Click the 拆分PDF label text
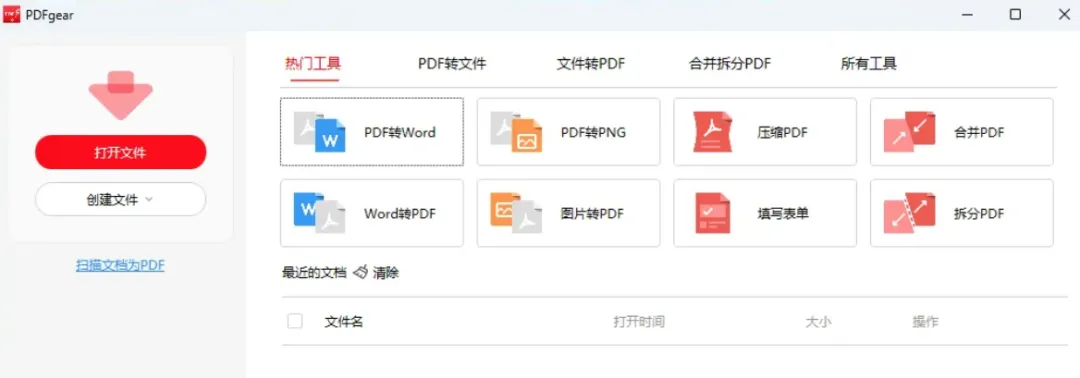Image resolution: width=1080 pixels, height=378 pixels. click(979, 213)
